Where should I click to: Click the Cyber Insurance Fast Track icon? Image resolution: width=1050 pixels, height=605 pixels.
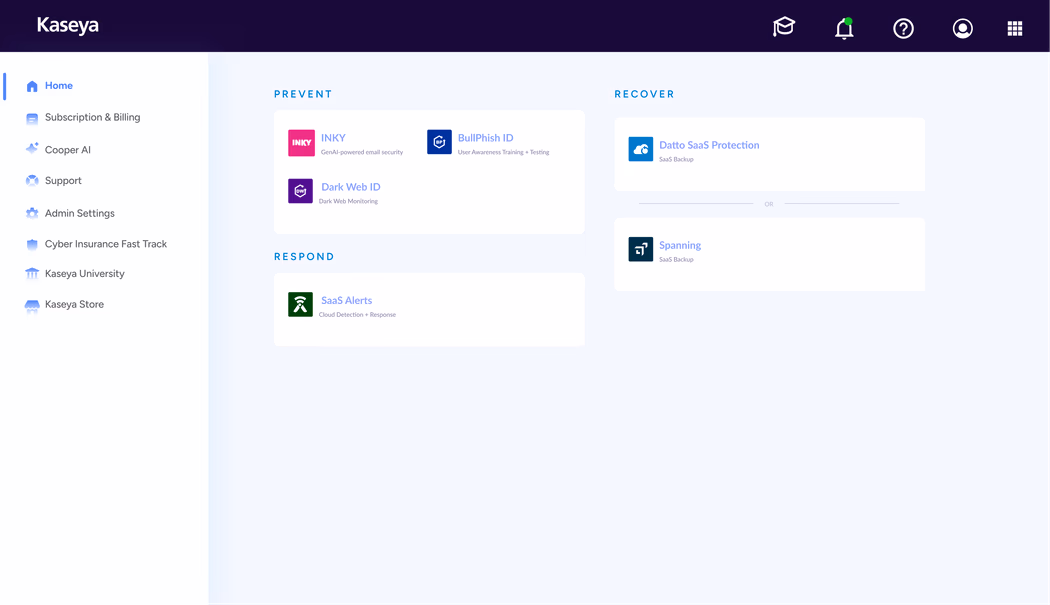(x=31, y=244)
